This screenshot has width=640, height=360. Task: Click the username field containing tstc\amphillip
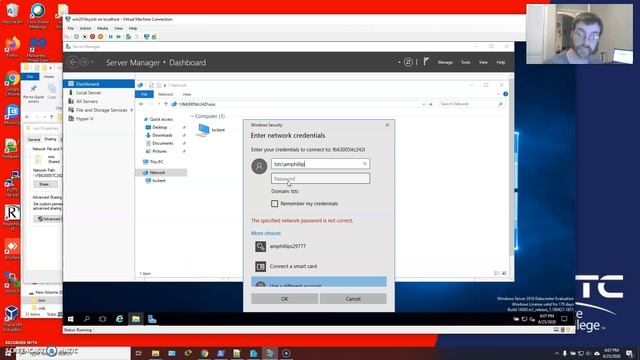point(320,164)
